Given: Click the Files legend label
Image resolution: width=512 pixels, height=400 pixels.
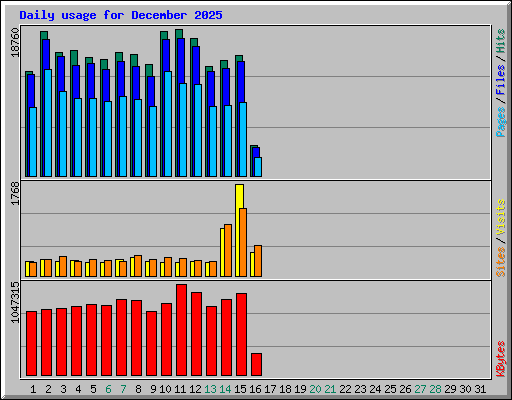Looking at the screenshot, I should (x=501, y=80).
